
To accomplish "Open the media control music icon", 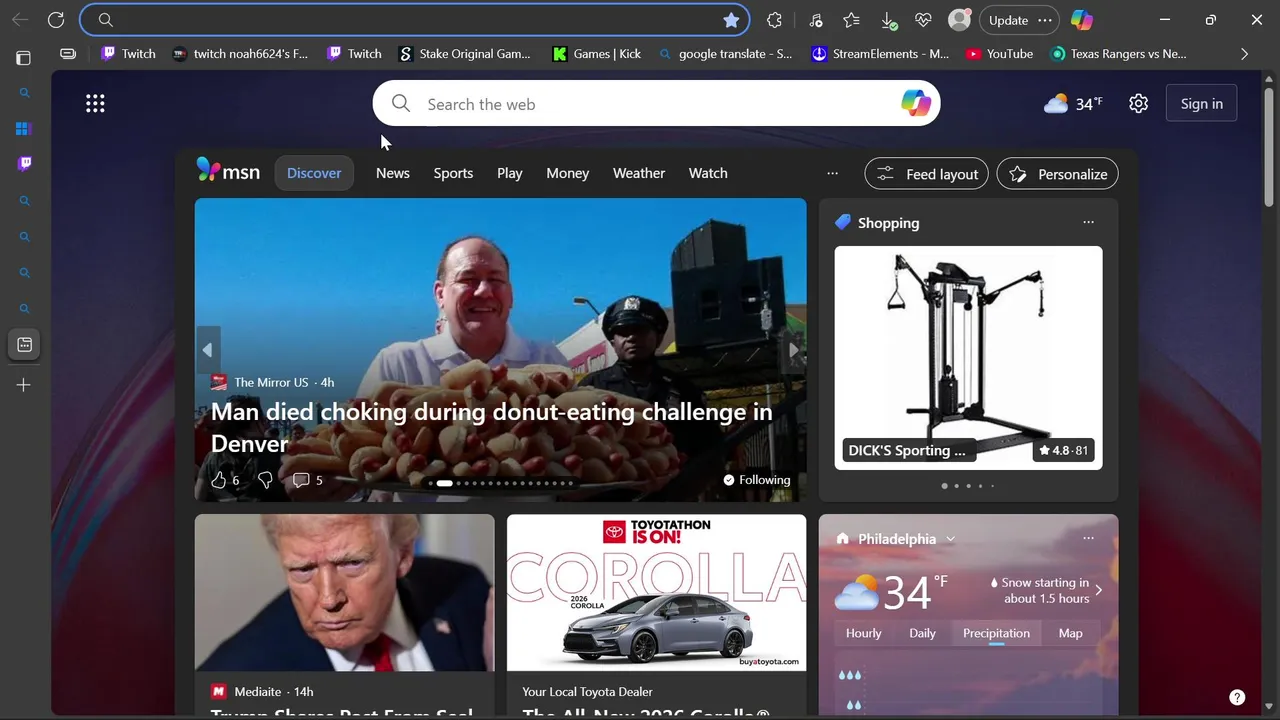I will pos(816,20).
